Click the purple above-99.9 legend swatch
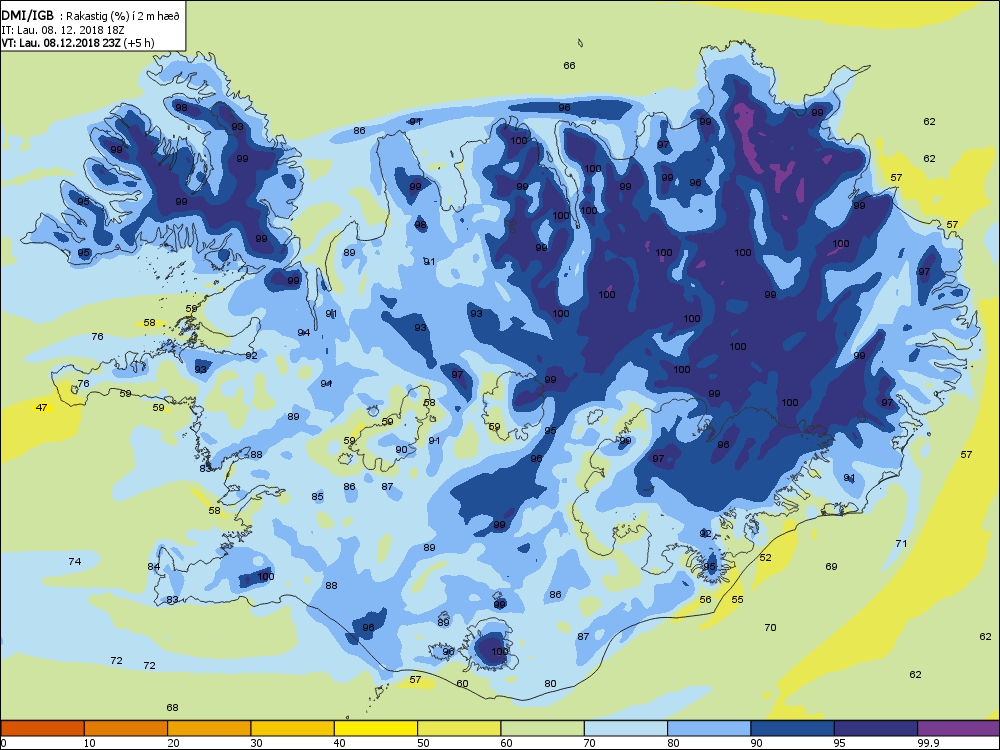 point(959,728)
